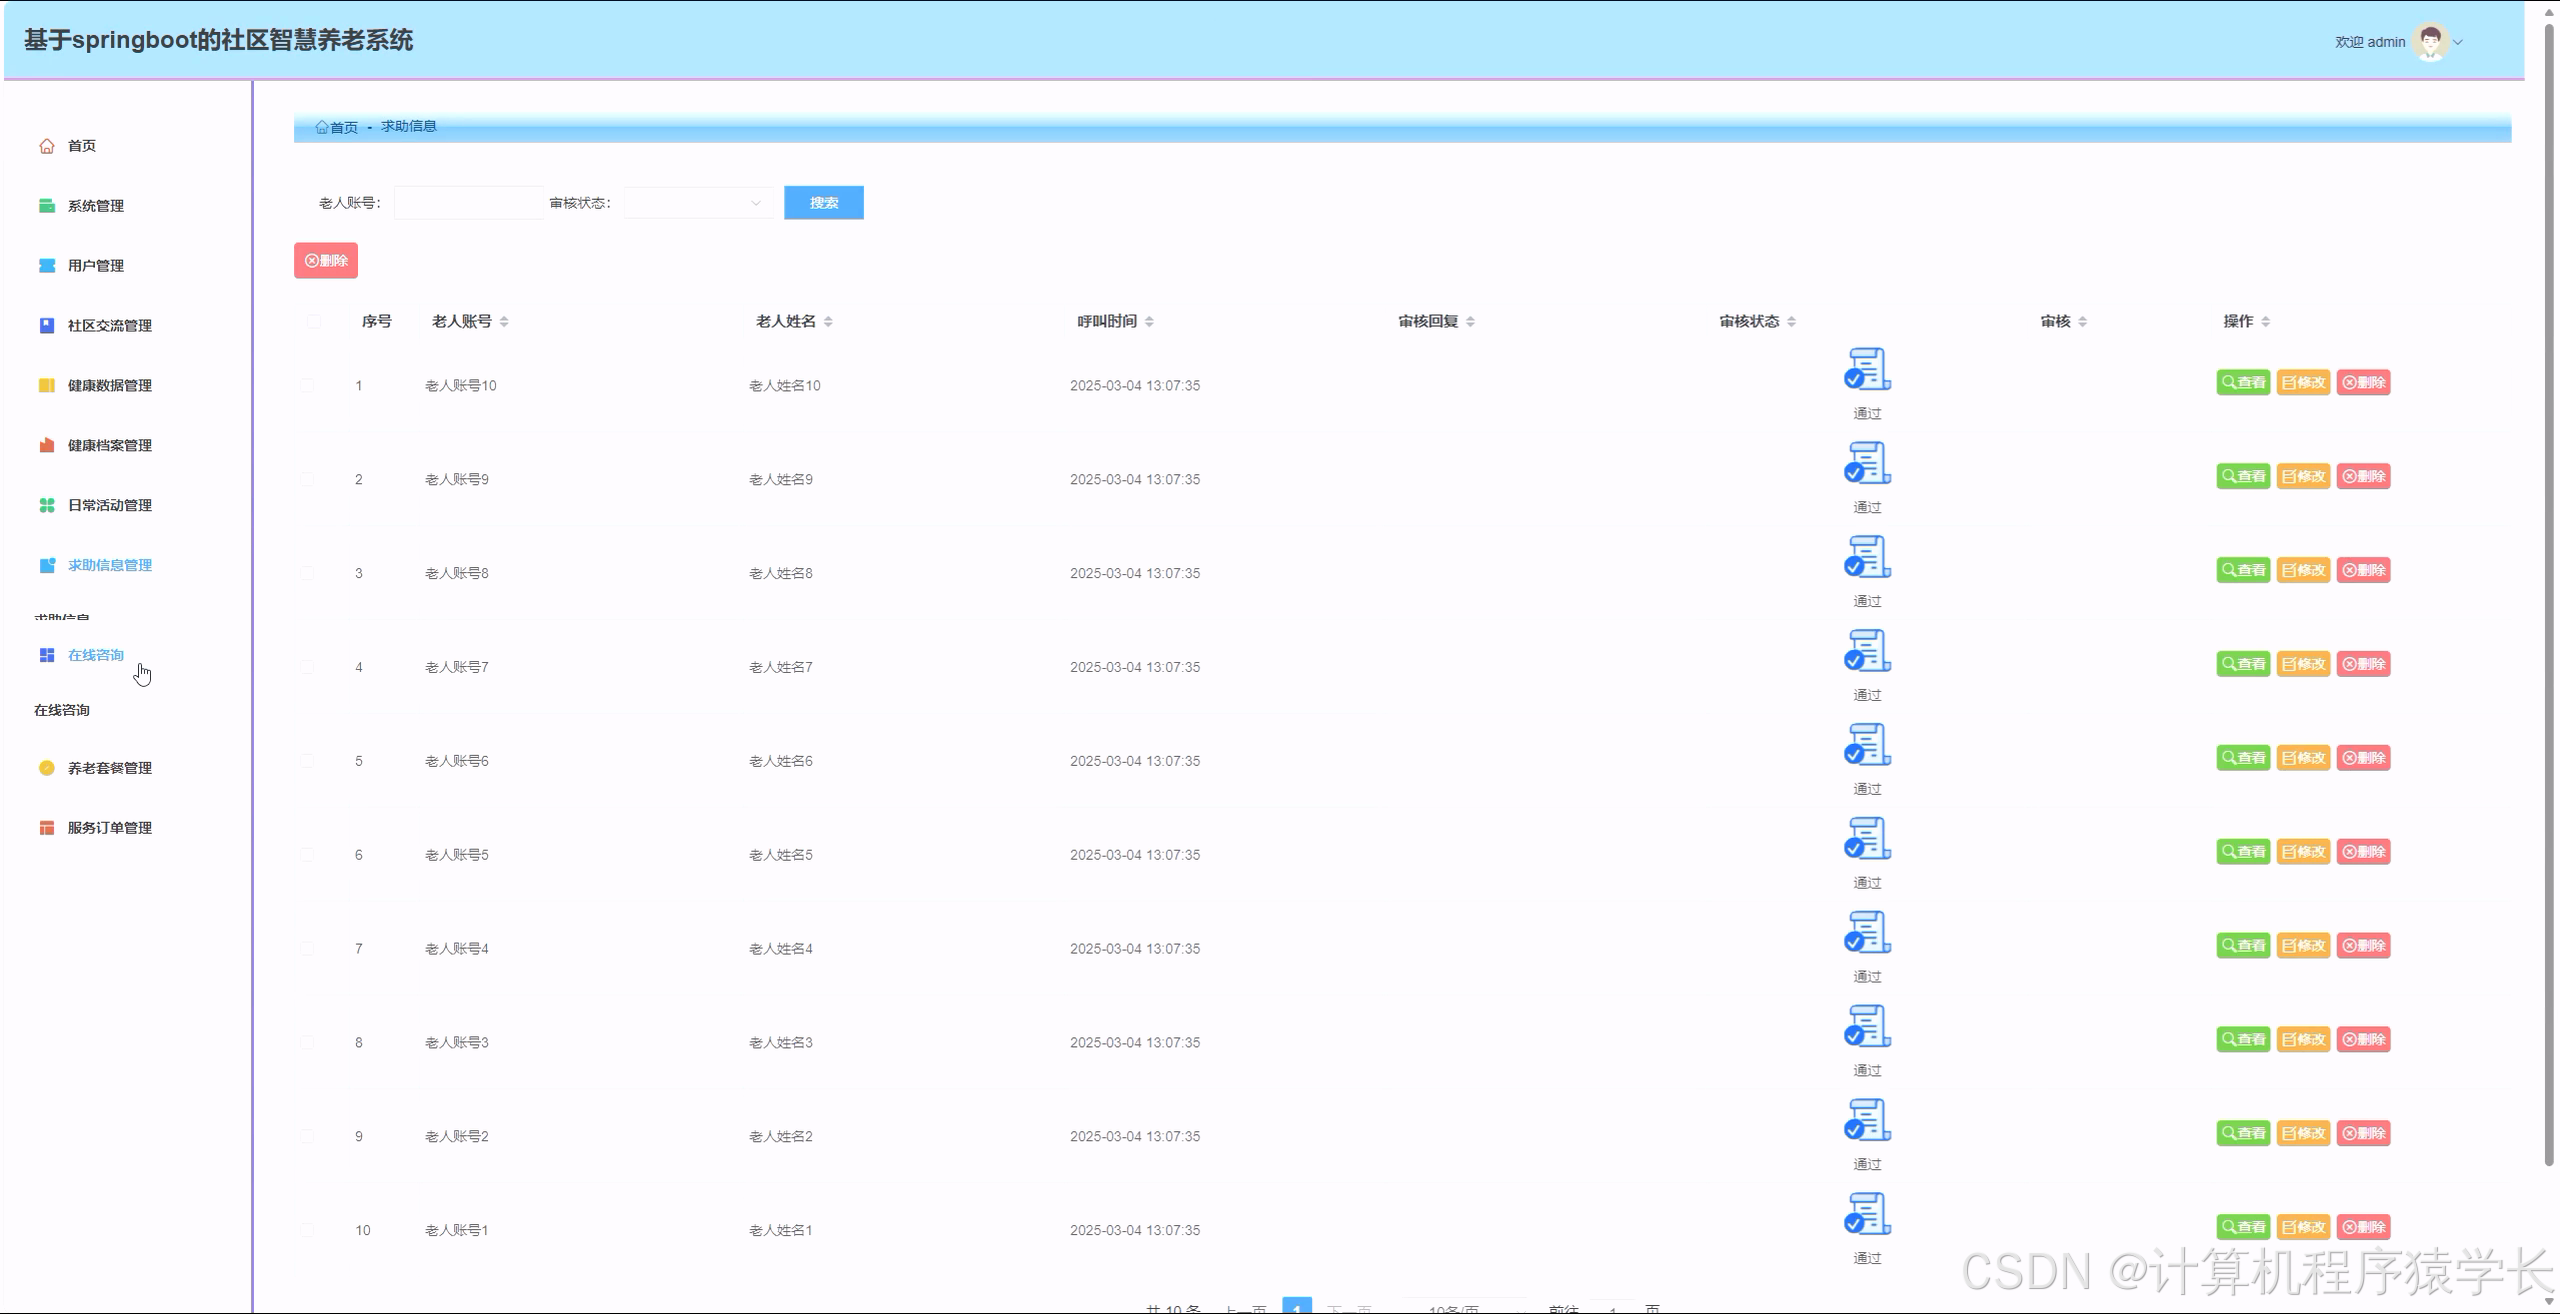Click the 服务订单管理 red icon
The width and height of the screenshot is (2560, 1314).
(x=47, y=828)
